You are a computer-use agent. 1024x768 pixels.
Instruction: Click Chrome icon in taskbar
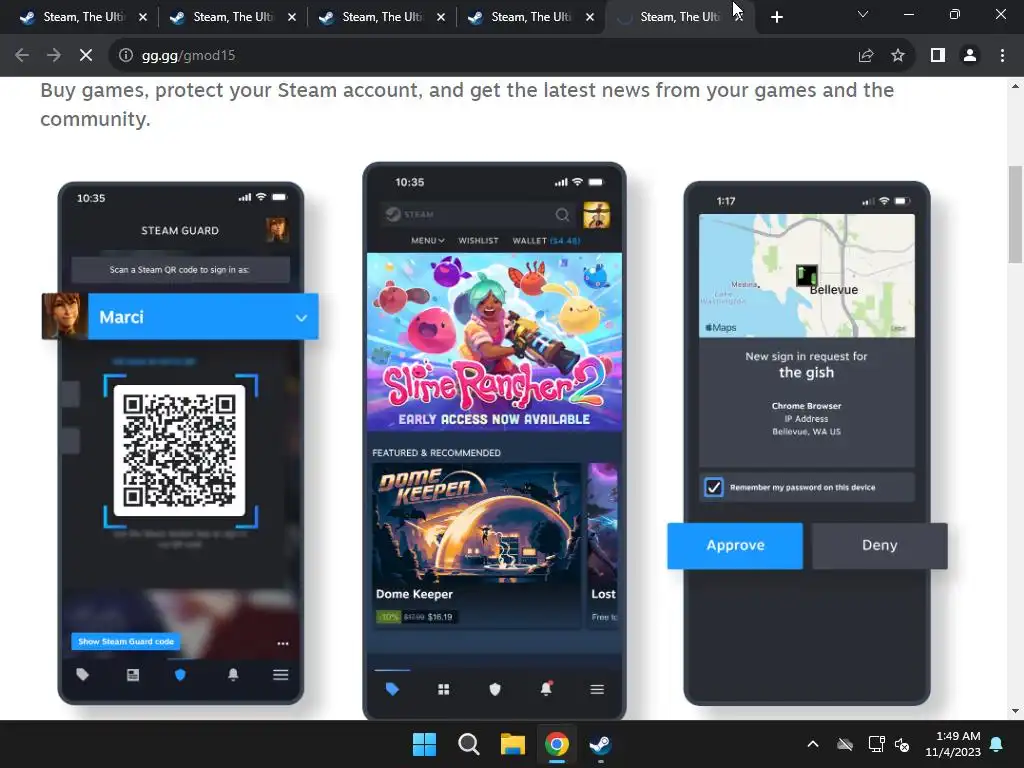[556, 744]
